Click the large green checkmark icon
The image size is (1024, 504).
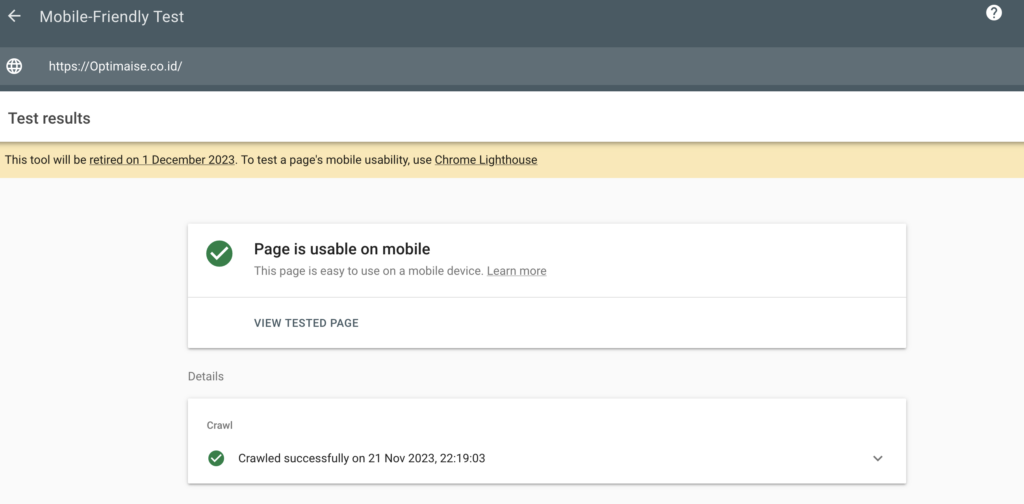point(219,254)
